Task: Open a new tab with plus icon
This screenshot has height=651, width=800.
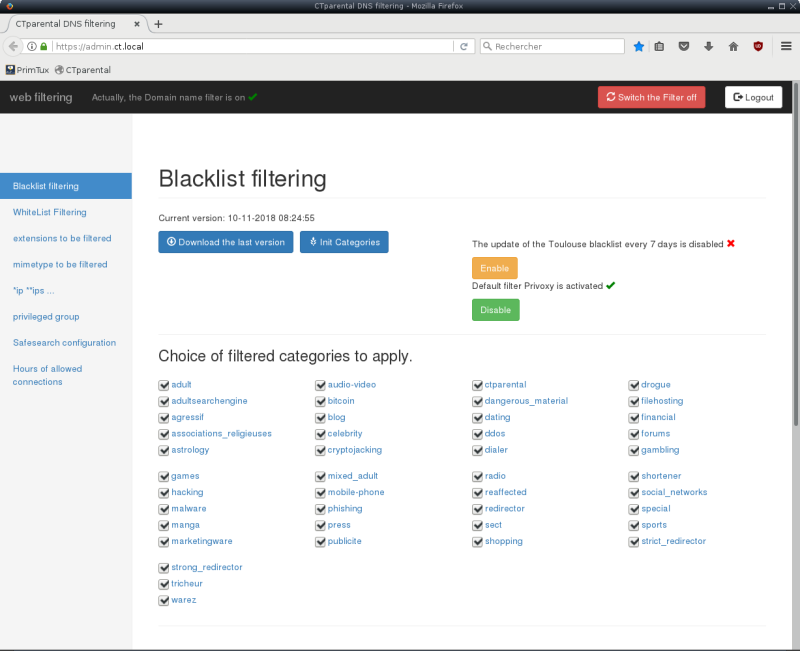Action: coord(158,24)
